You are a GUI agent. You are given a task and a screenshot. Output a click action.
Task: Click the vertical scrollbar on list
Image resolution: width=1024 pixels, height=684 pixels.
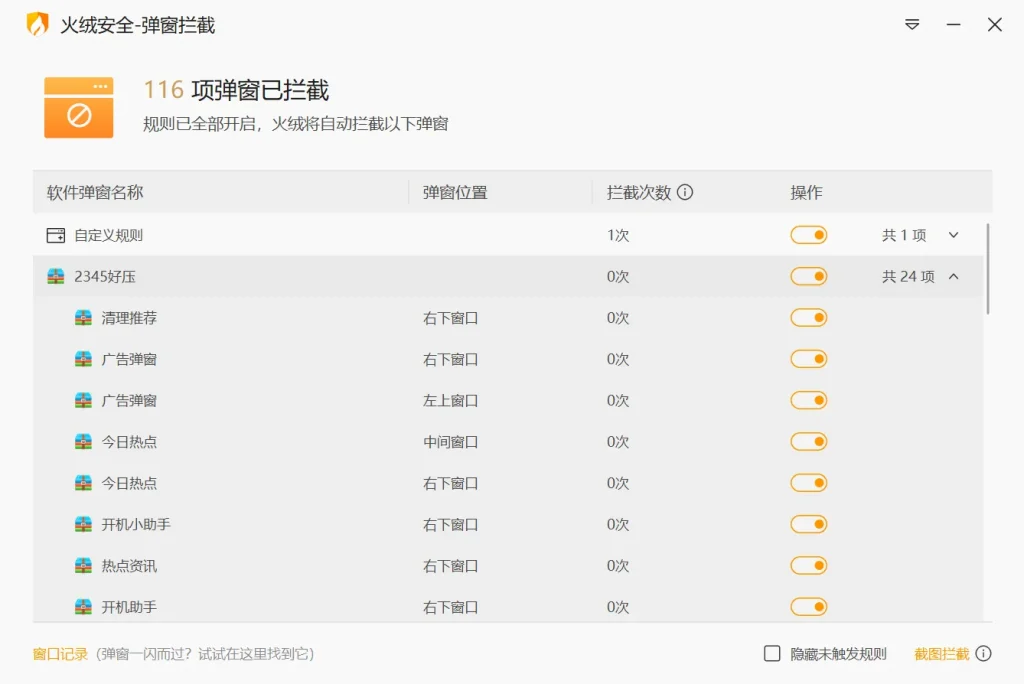tap(988, 268)
